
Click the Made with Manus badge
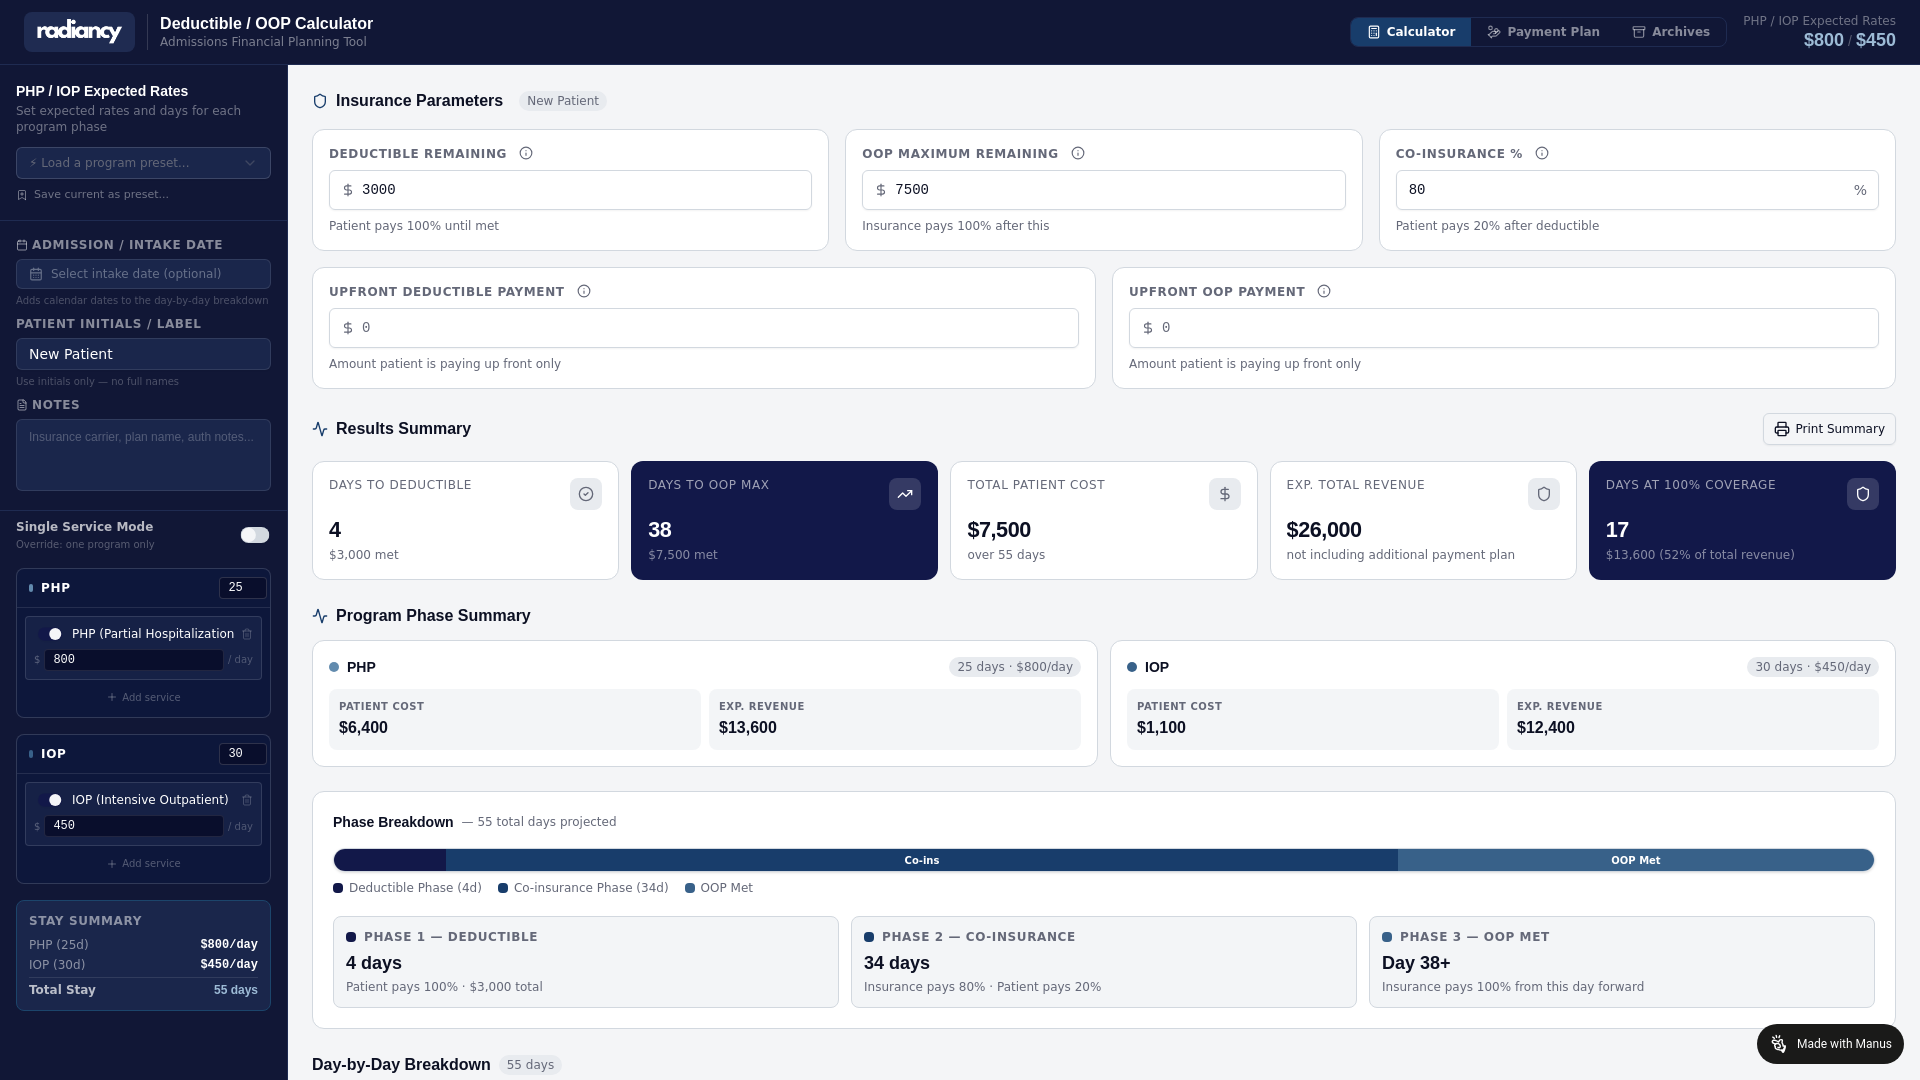click(1830, 1044)
